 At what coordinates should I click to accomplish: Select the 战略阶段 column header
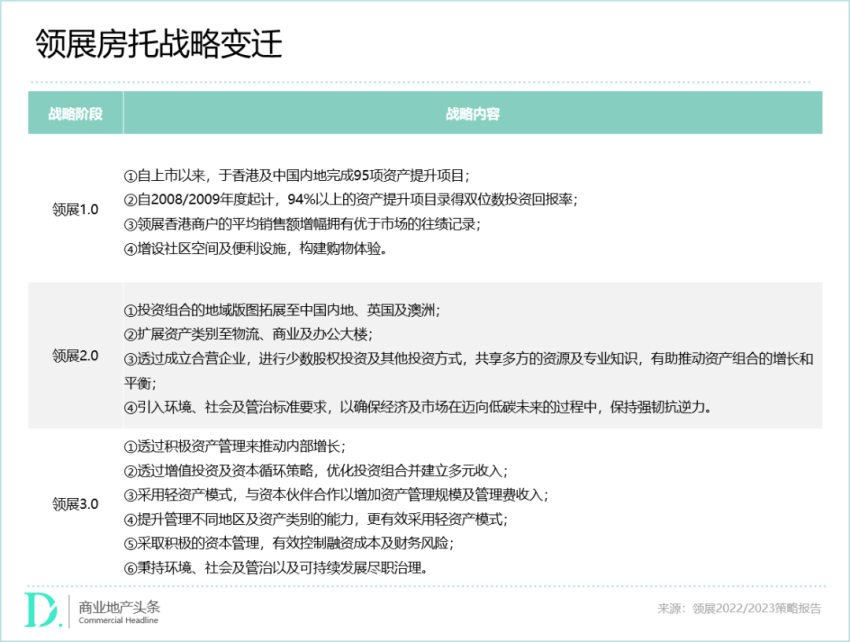click(75, 113)
